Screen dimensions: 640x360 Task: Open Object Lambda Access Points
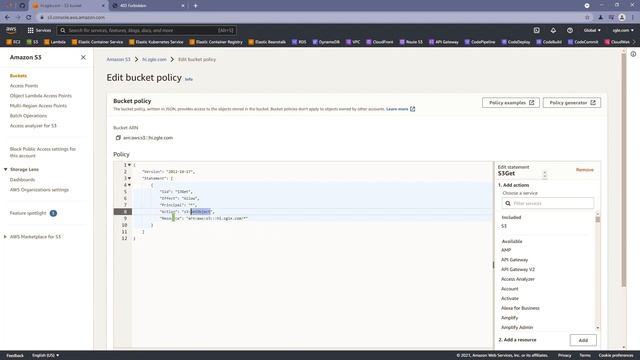click(41, 96)
